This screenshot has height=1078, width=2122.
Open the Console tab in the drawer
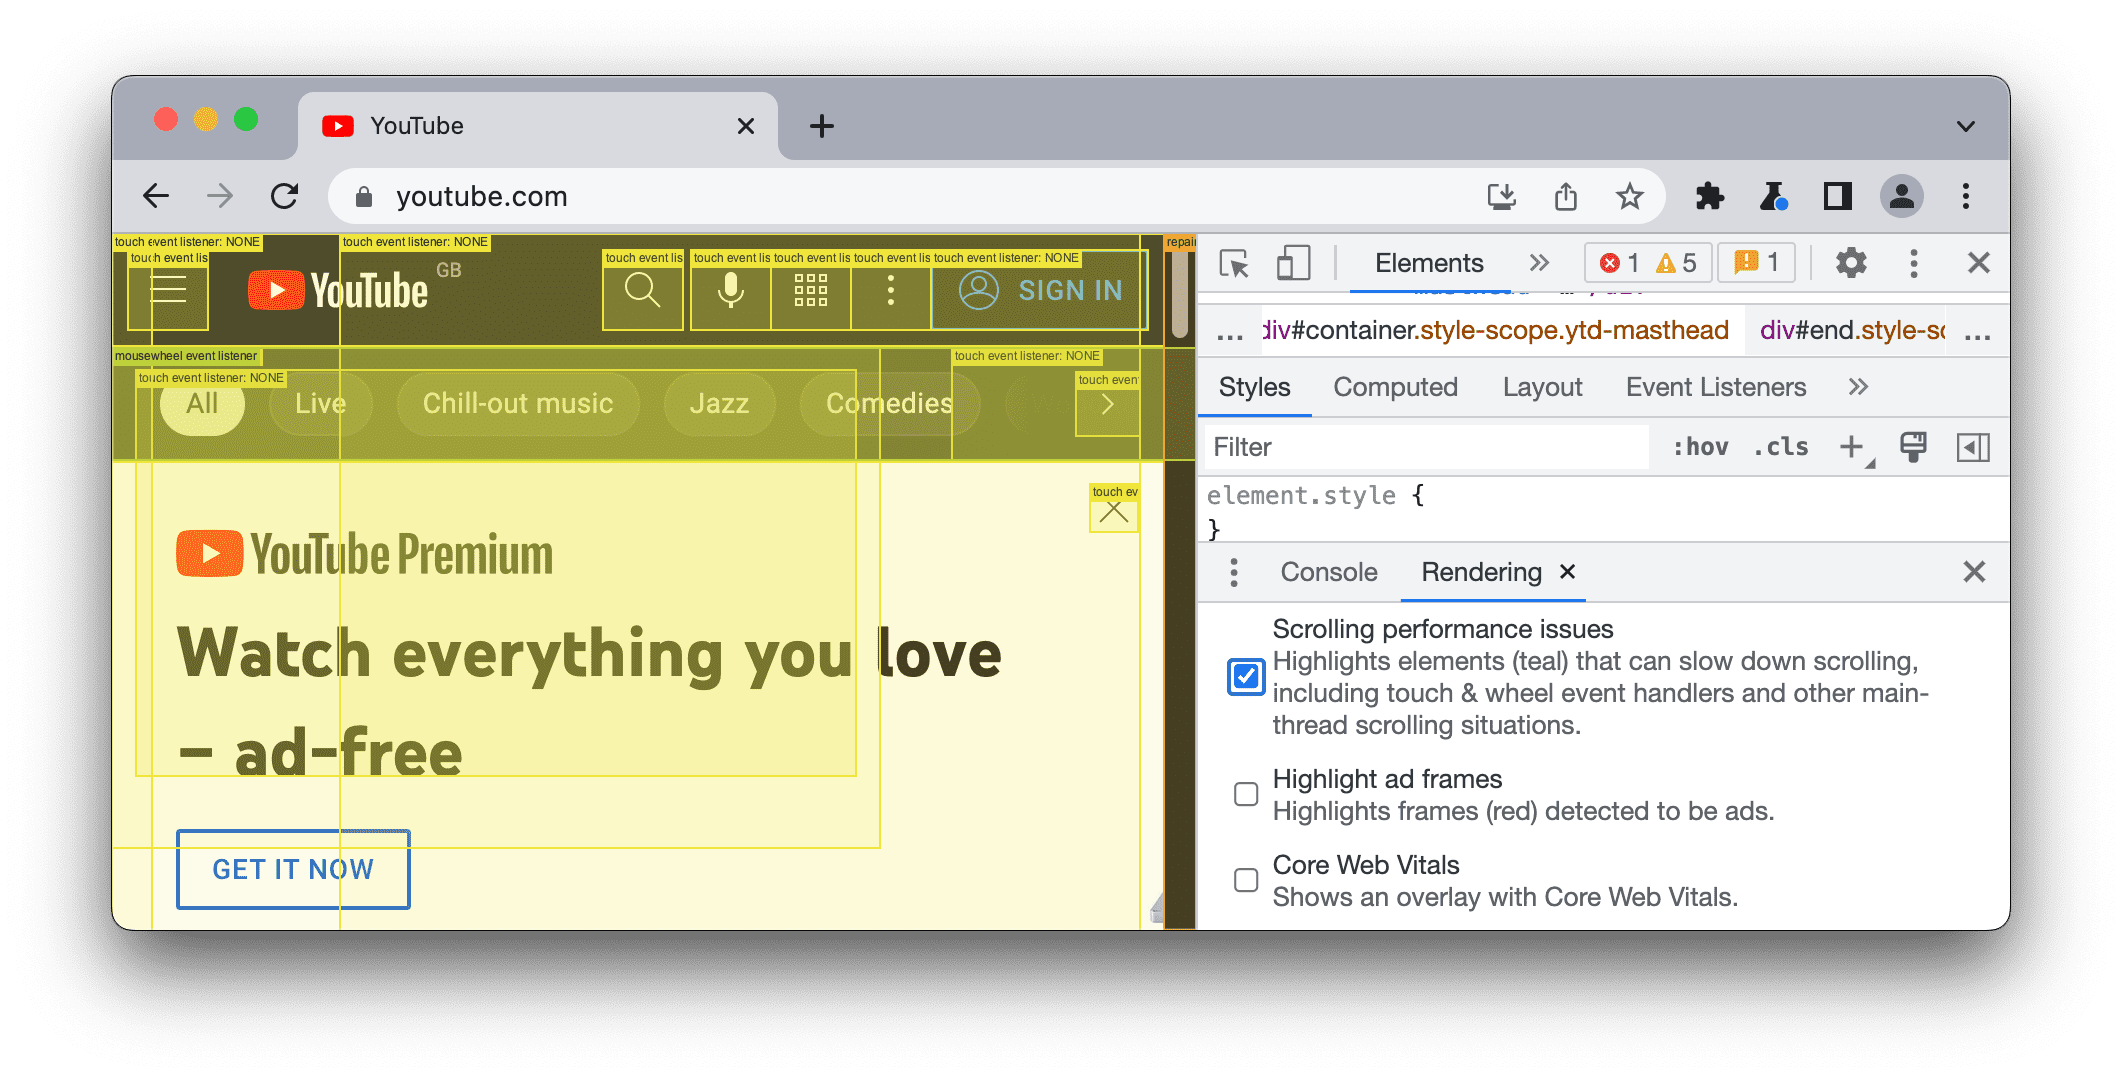coord(1328,571)
